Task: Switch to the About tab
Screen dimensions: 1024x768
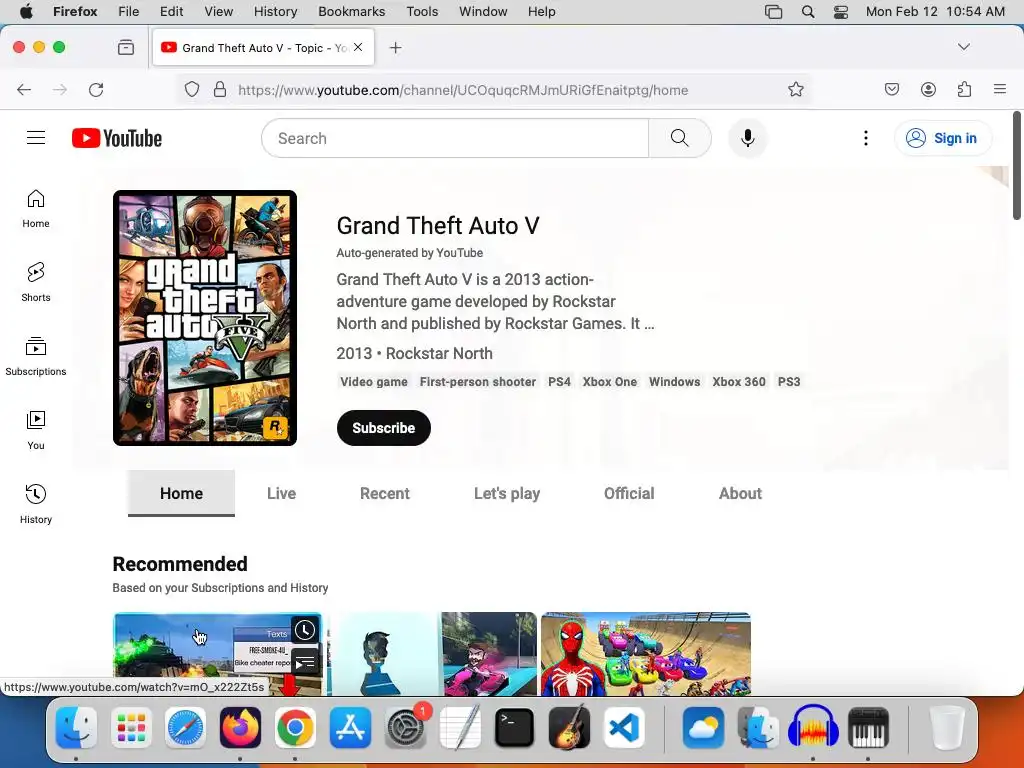Action: [740, 494]
